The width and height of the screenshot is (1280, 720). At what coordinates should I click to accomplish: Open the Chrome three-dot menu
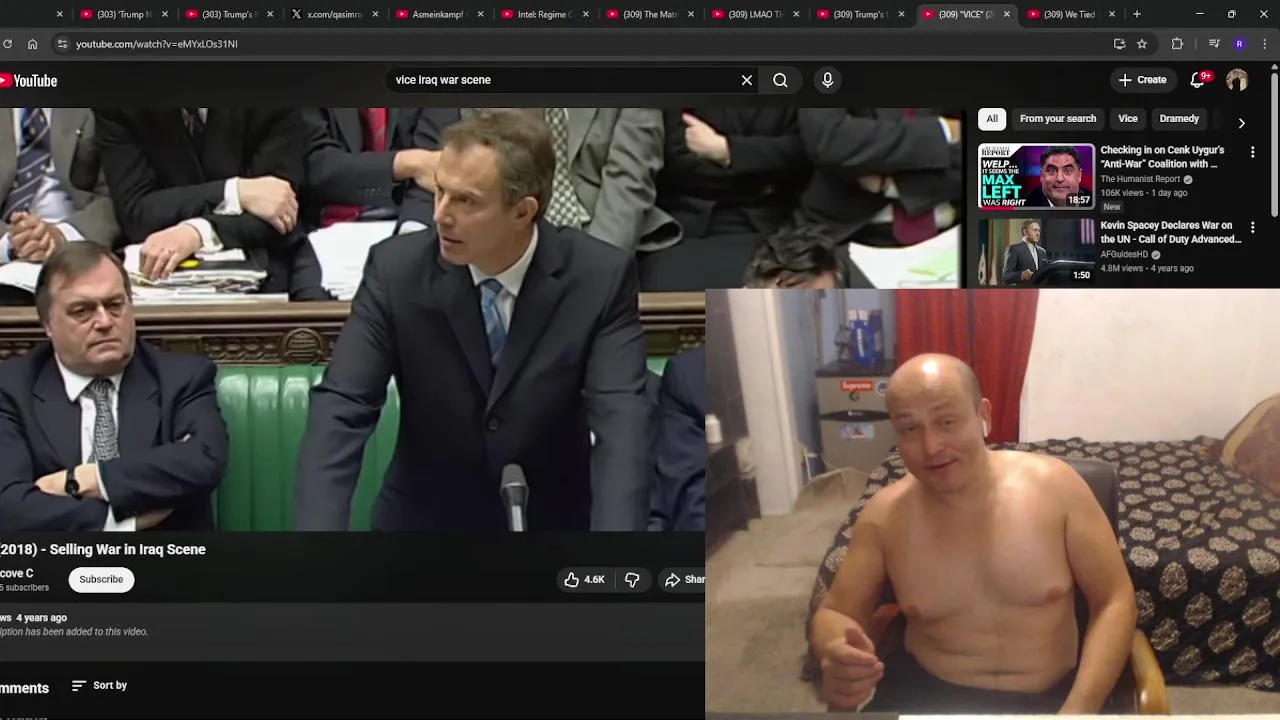(1266, 44)
